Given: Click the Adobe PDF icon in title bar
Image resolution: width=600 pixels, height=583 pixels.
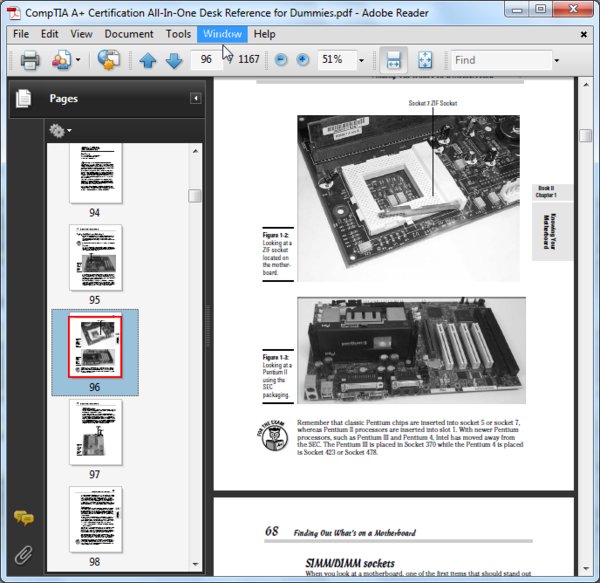Looking at the screenshot, I should click(14, 12).
